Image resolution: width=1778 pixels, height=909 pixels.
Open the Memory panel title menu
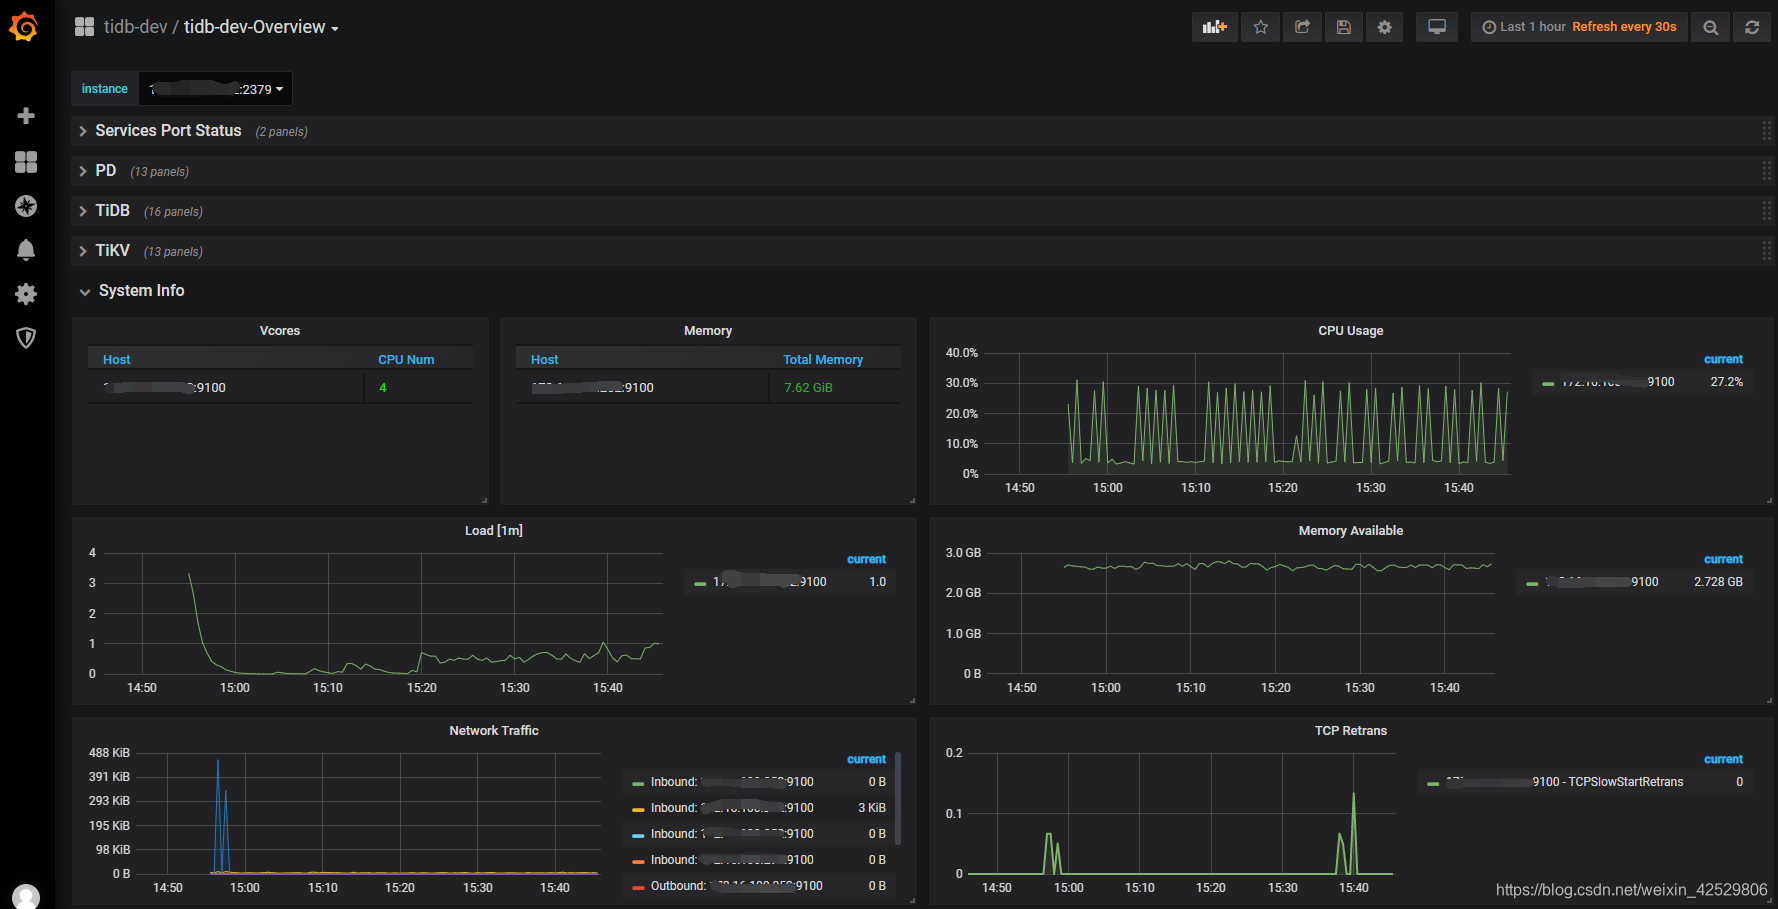708,331
